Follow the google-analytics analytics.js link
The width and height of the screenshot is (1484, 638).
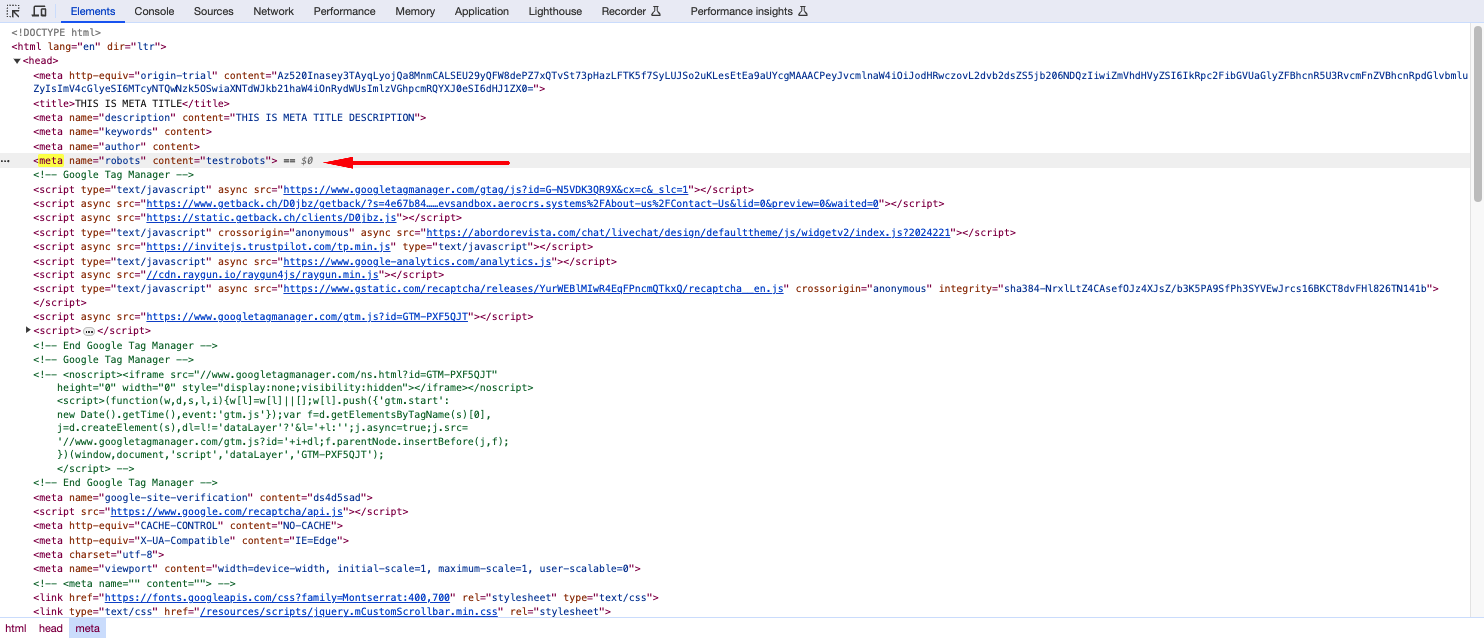click(x=418, y=260)
